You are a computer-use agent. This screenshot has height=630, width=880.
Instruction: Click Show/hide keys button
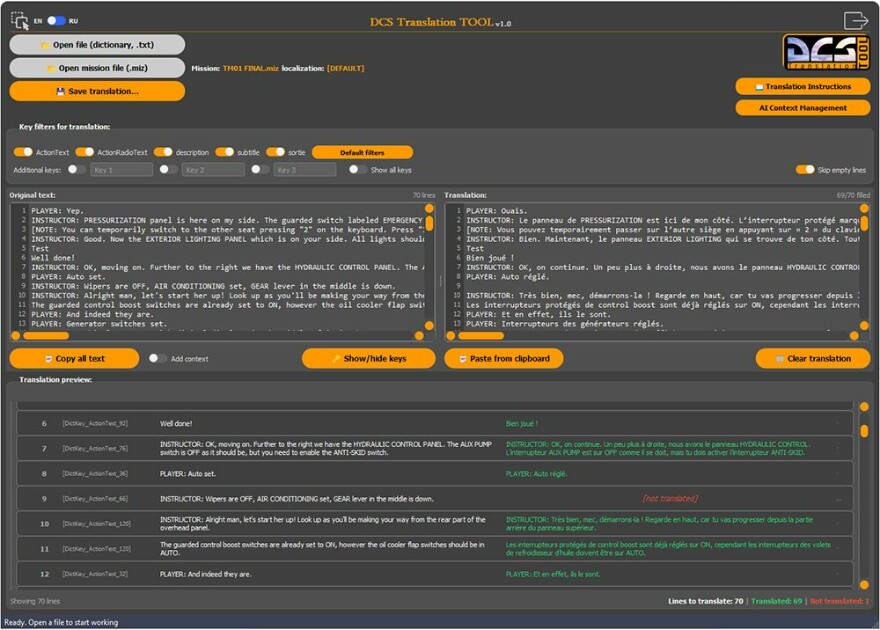(369, 358)
